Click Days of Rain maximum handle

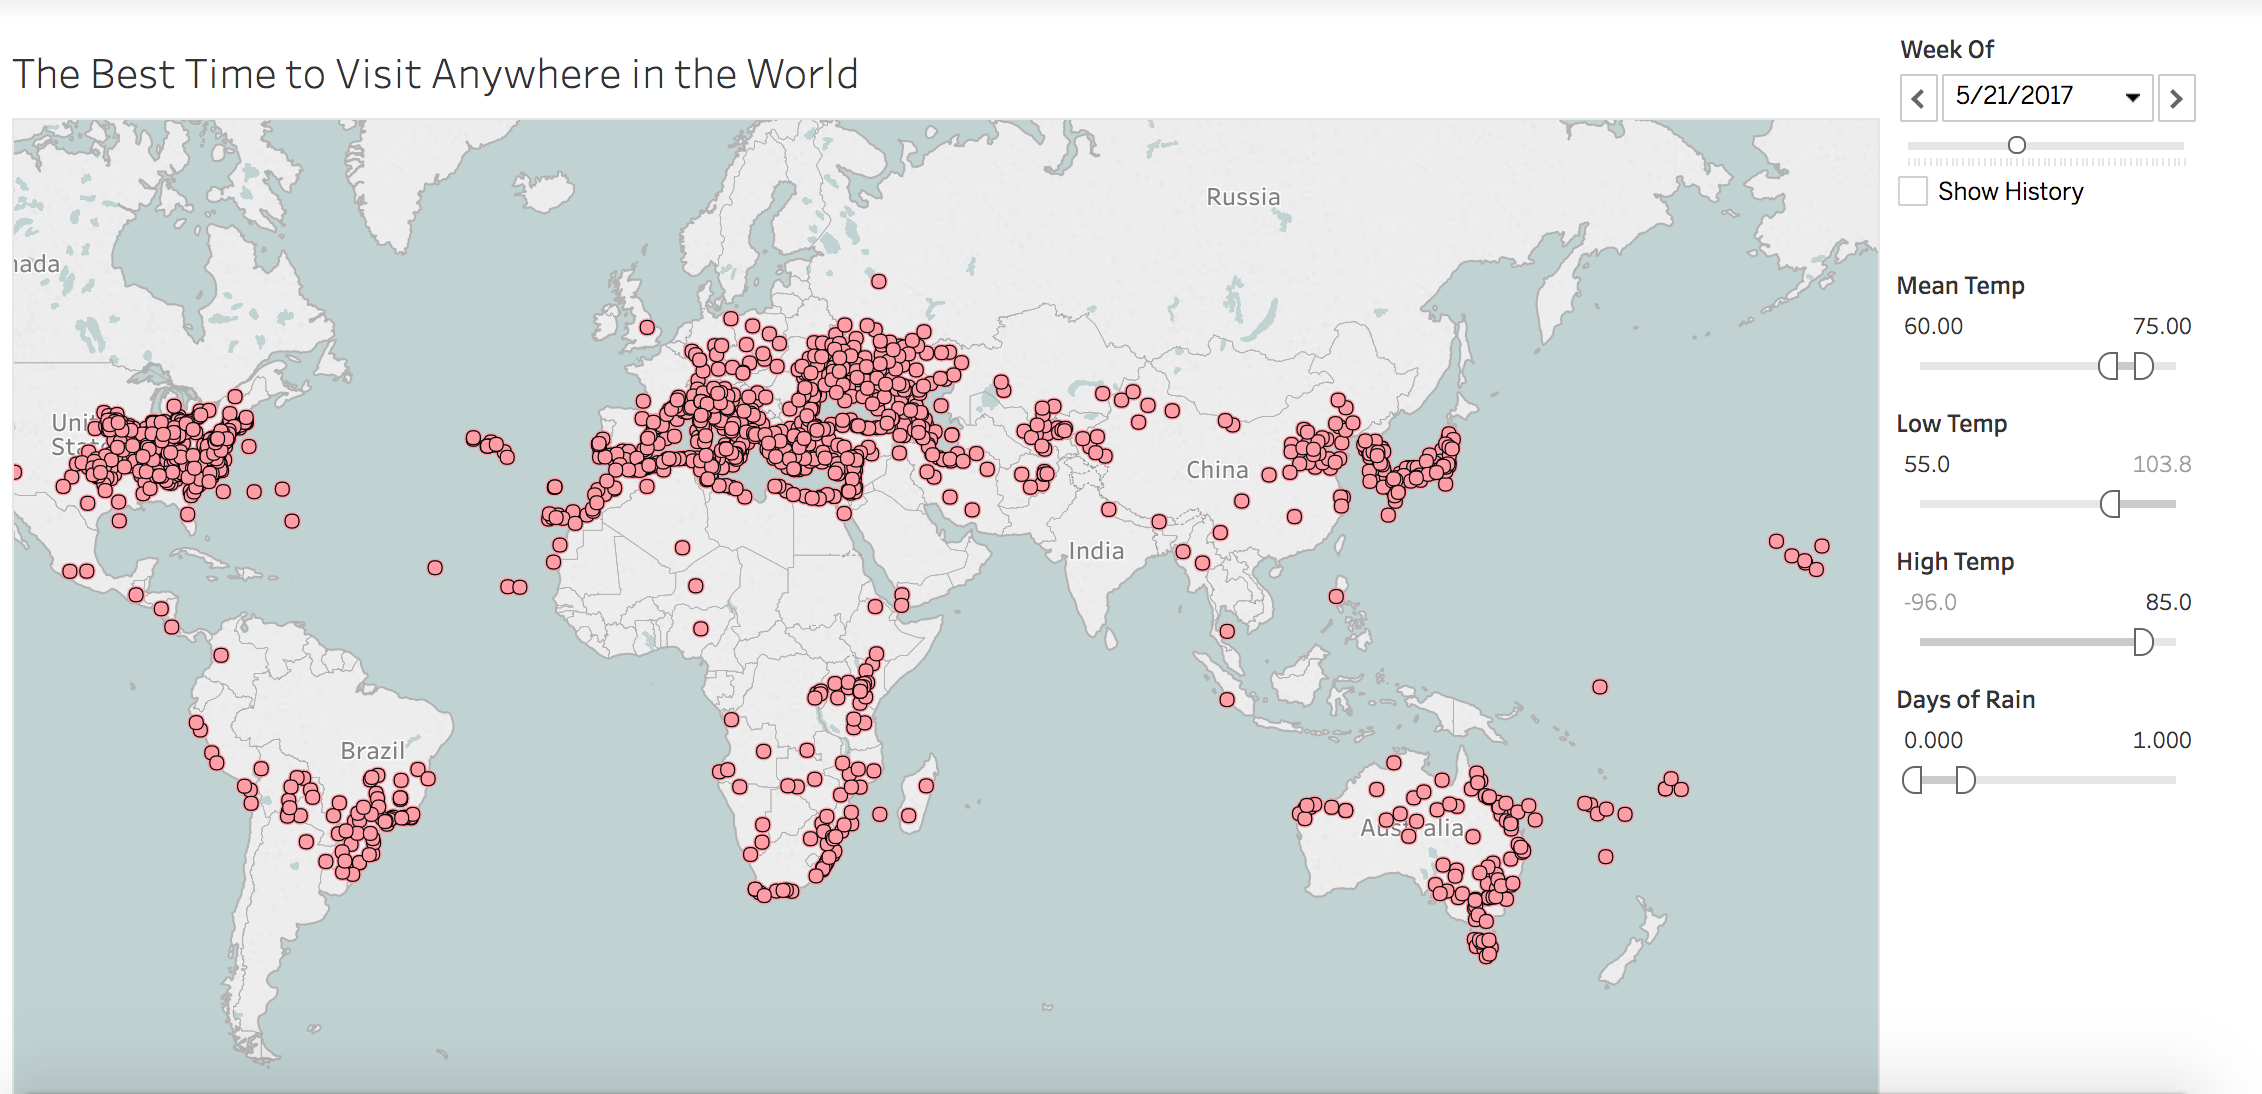point(1965,780)
